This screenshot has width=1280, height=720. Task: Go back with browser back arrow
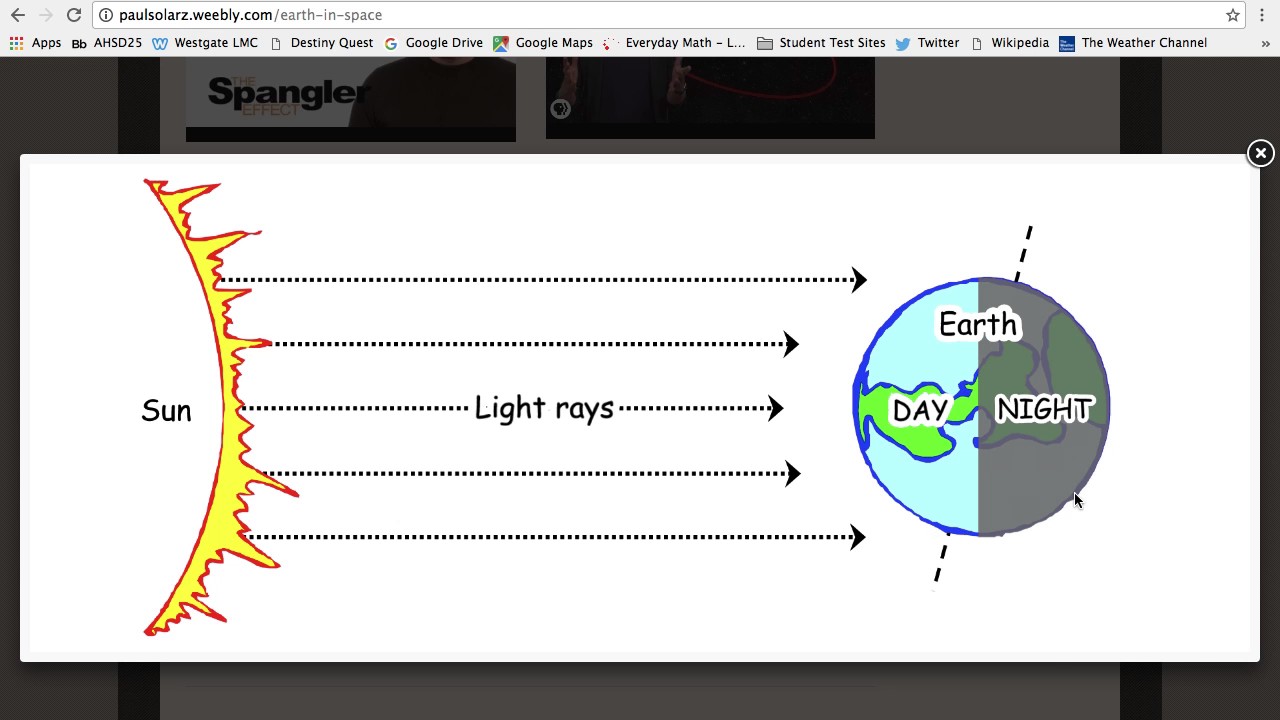pos(18,15)
